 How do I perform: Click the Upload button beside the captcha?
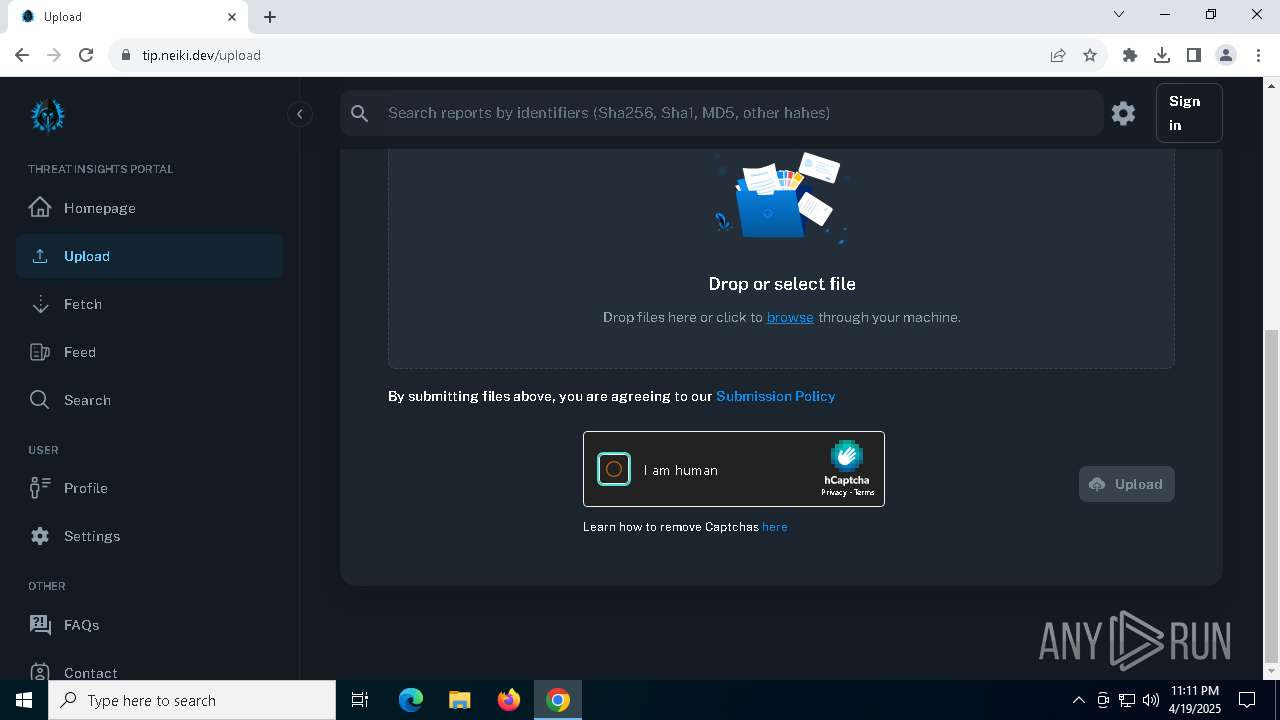pyautogui.click(x=1127, y=484)
